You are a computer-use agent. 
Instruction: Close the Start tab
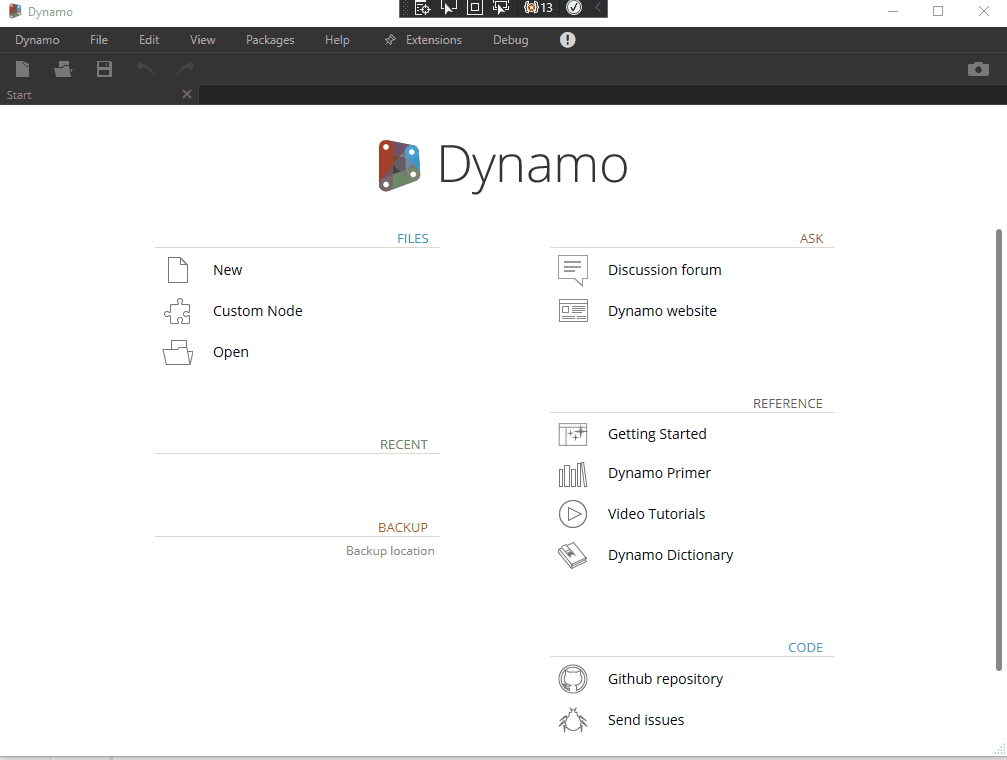(187, 94)
